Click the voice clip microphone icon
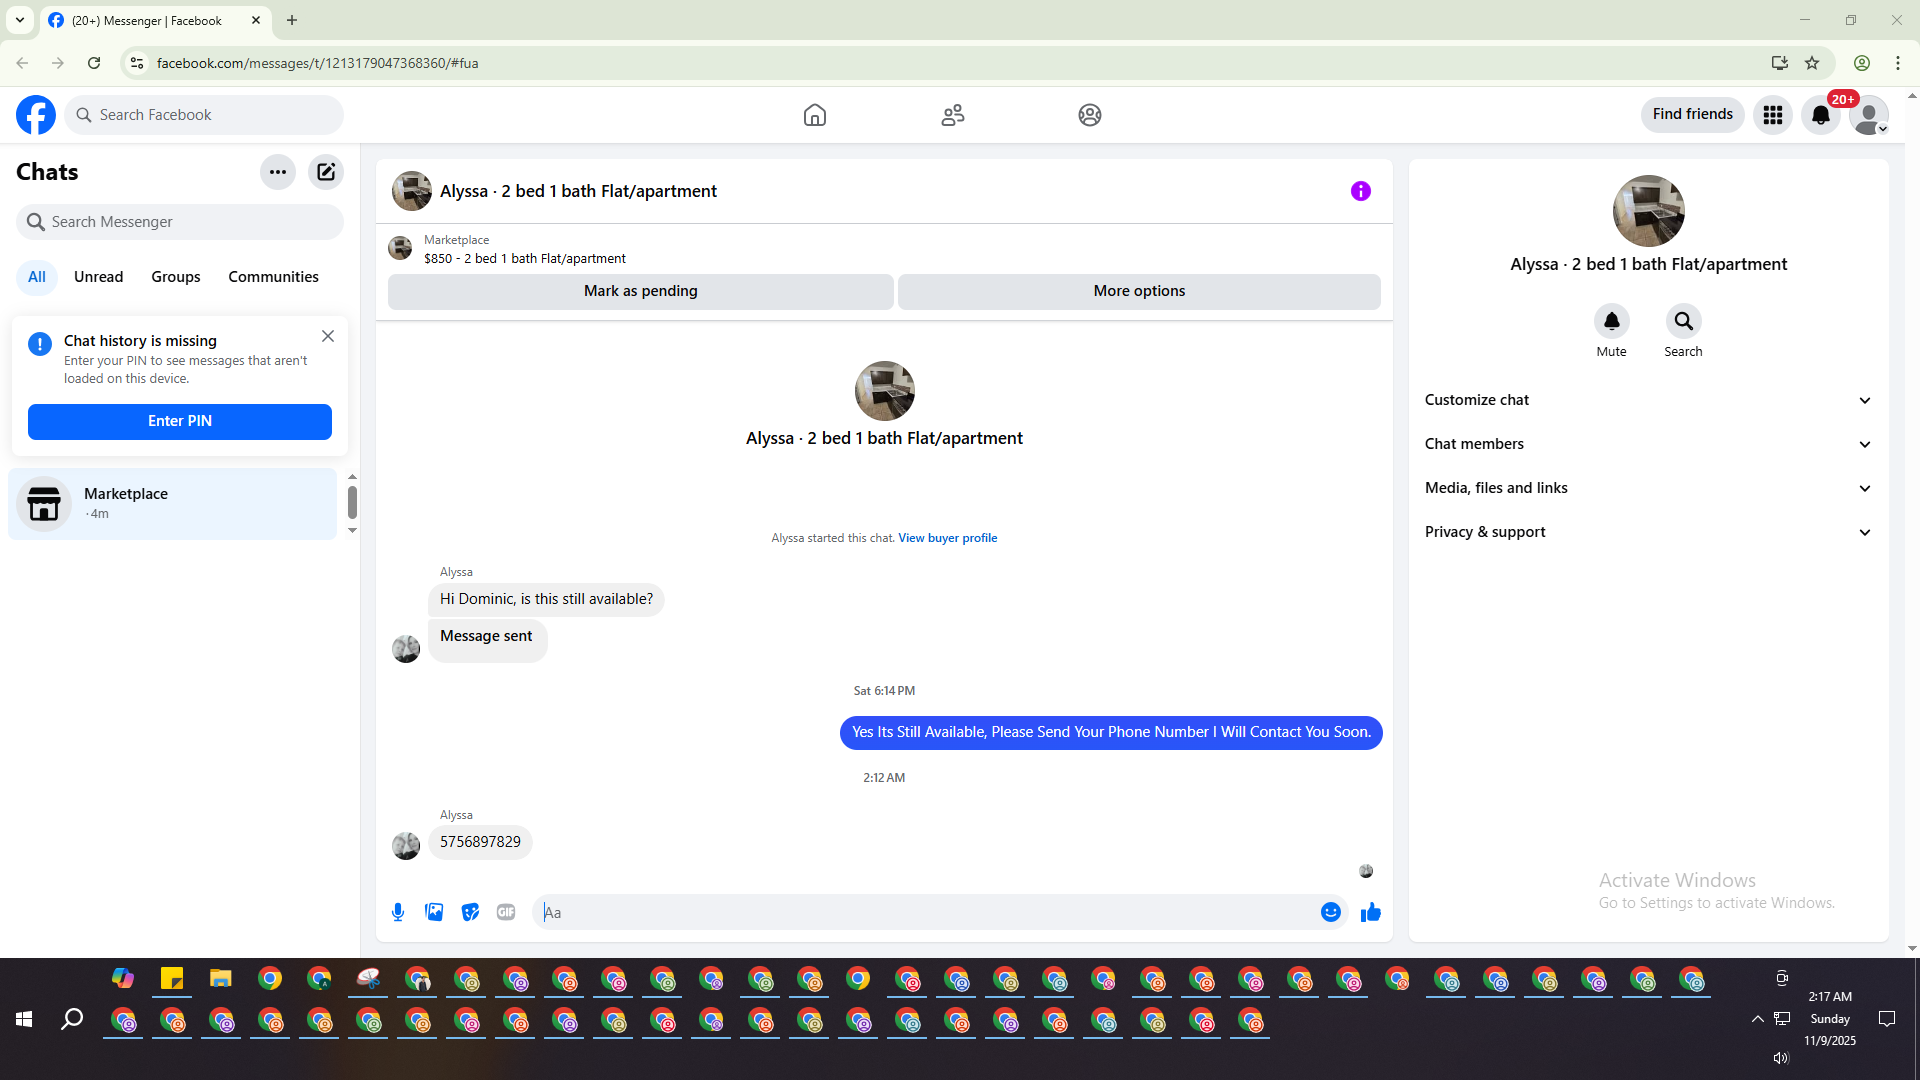The height and width of the screenshot is (1080, 1920). 398,912
